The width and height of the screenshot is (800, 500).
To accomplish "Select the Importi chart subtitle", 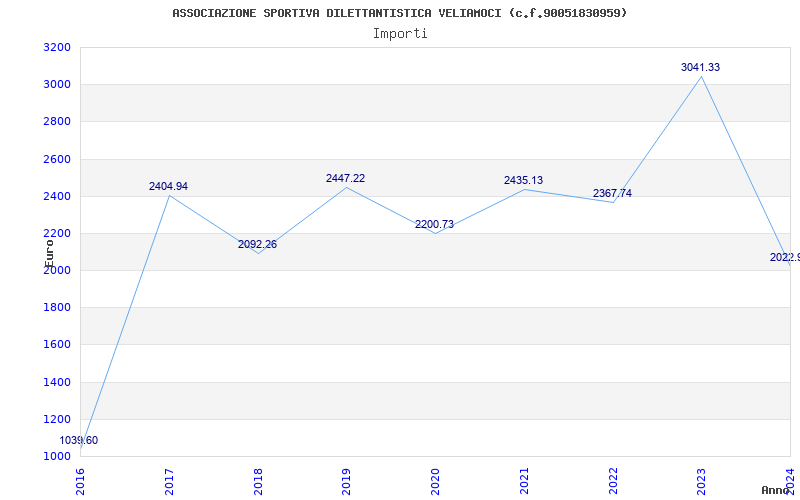I will coord(400,34).
